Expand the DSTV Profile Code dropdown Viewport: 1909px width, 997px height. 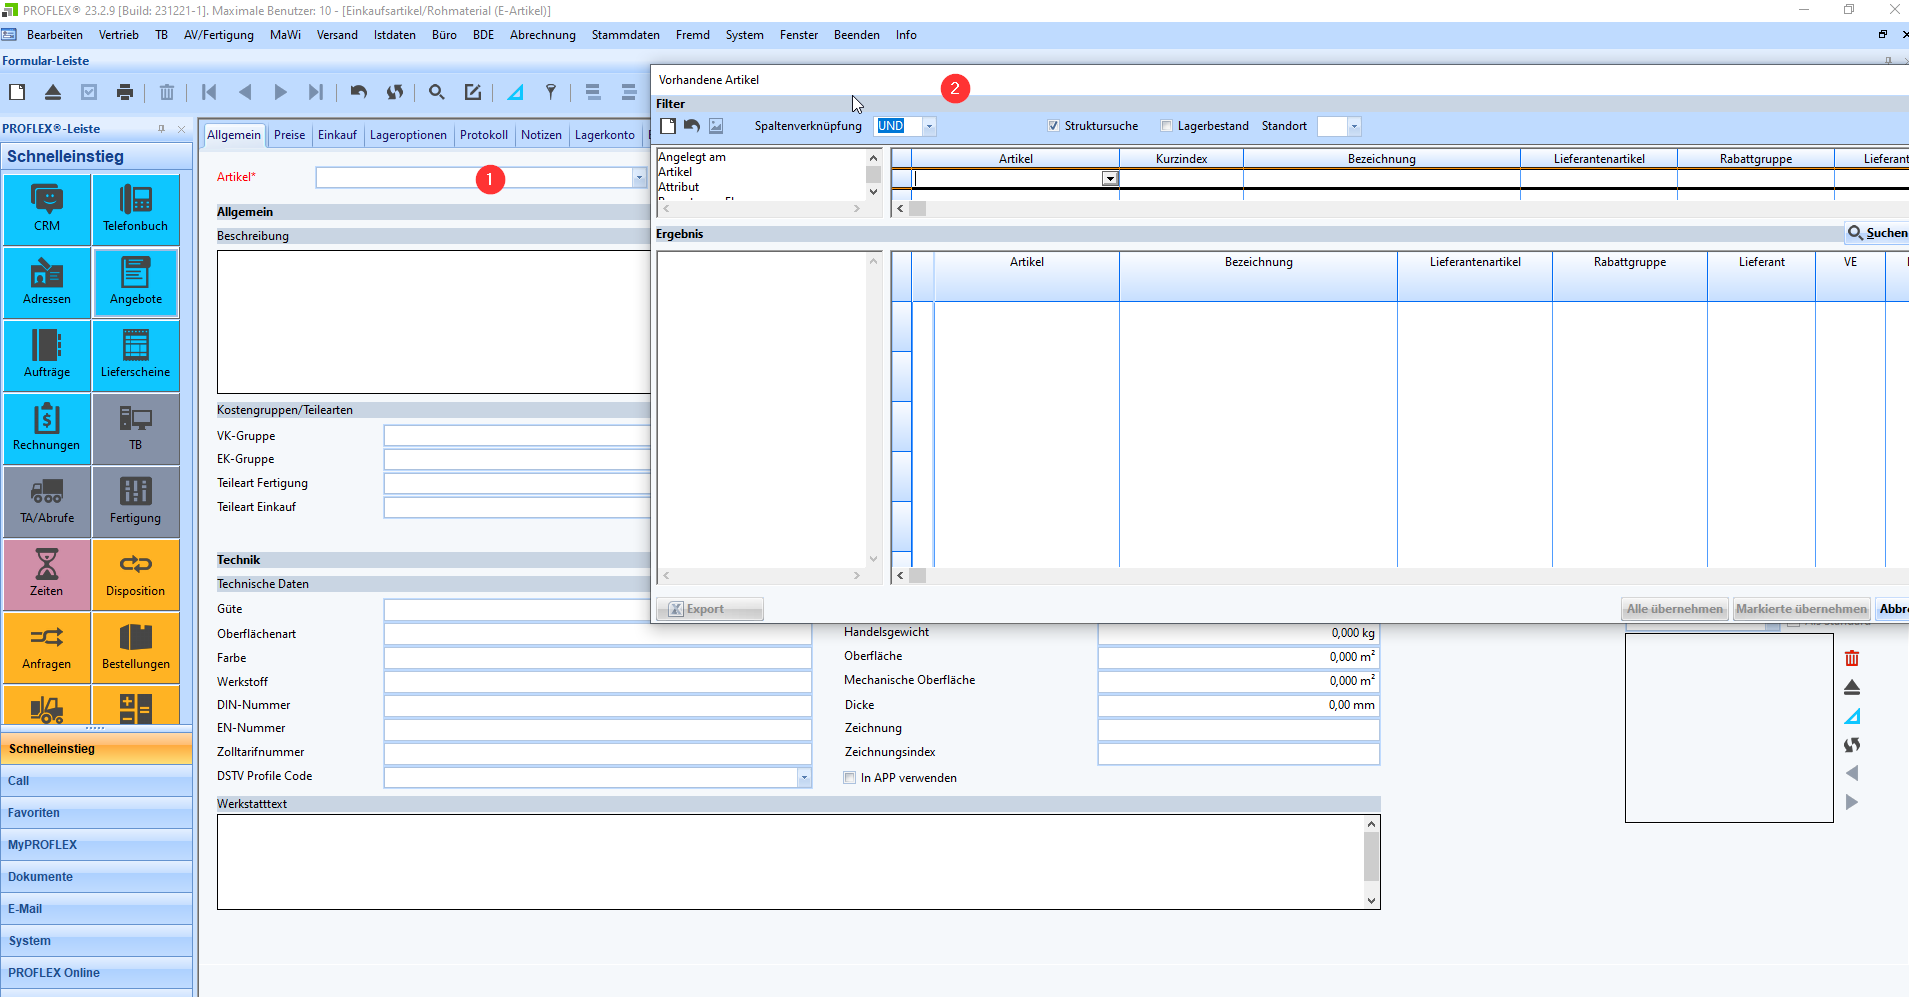point(804,777)
